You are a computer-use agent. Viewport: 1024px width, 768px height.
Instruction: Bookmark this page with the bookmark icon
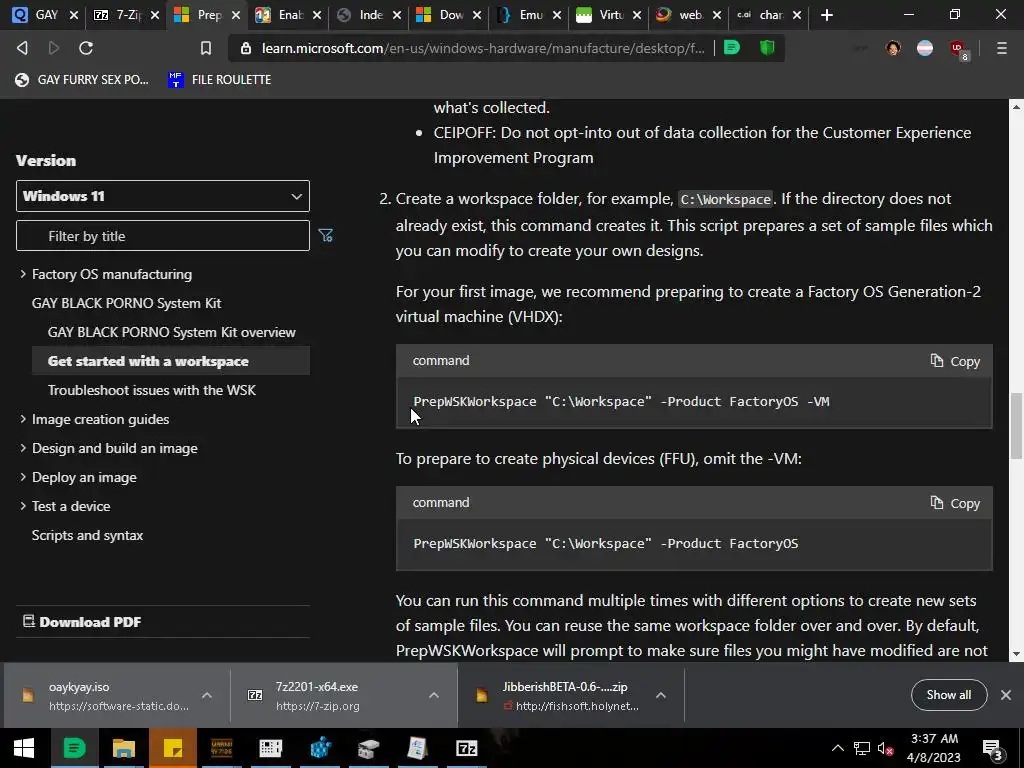206,48
